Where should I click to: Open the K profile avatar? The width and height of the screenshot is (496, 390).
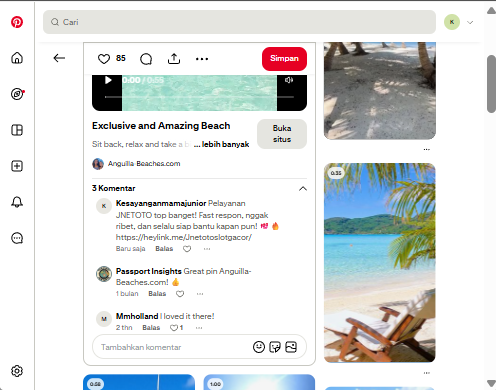point(452,22)
